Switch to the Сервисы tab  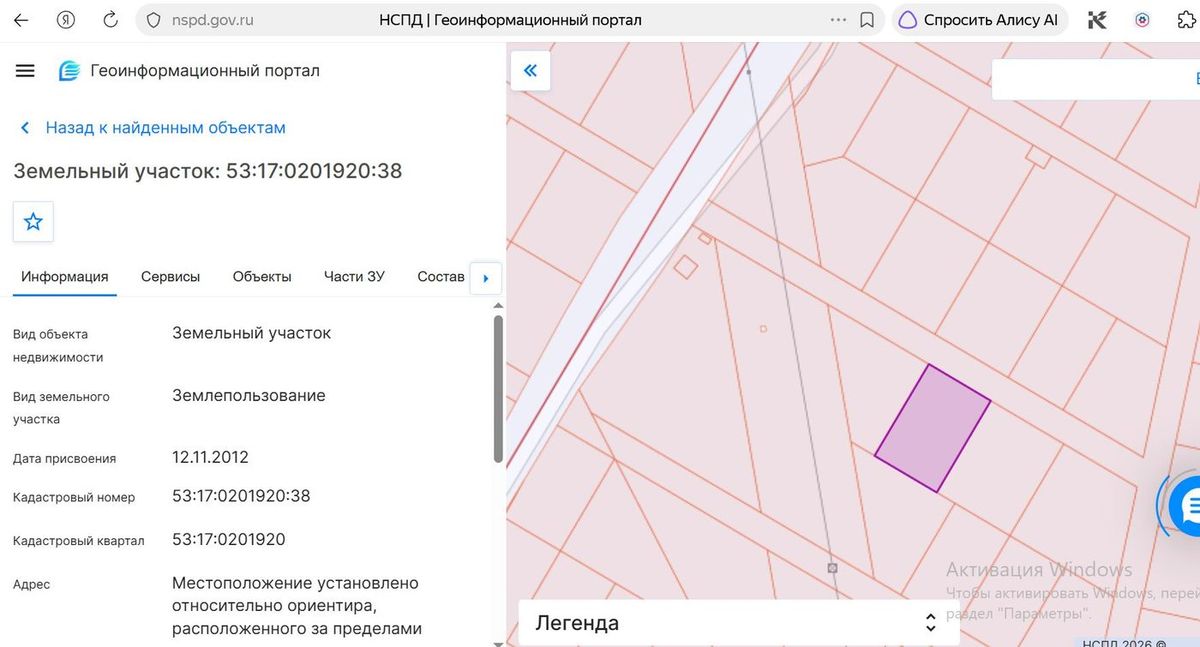[x=170, y=277]
